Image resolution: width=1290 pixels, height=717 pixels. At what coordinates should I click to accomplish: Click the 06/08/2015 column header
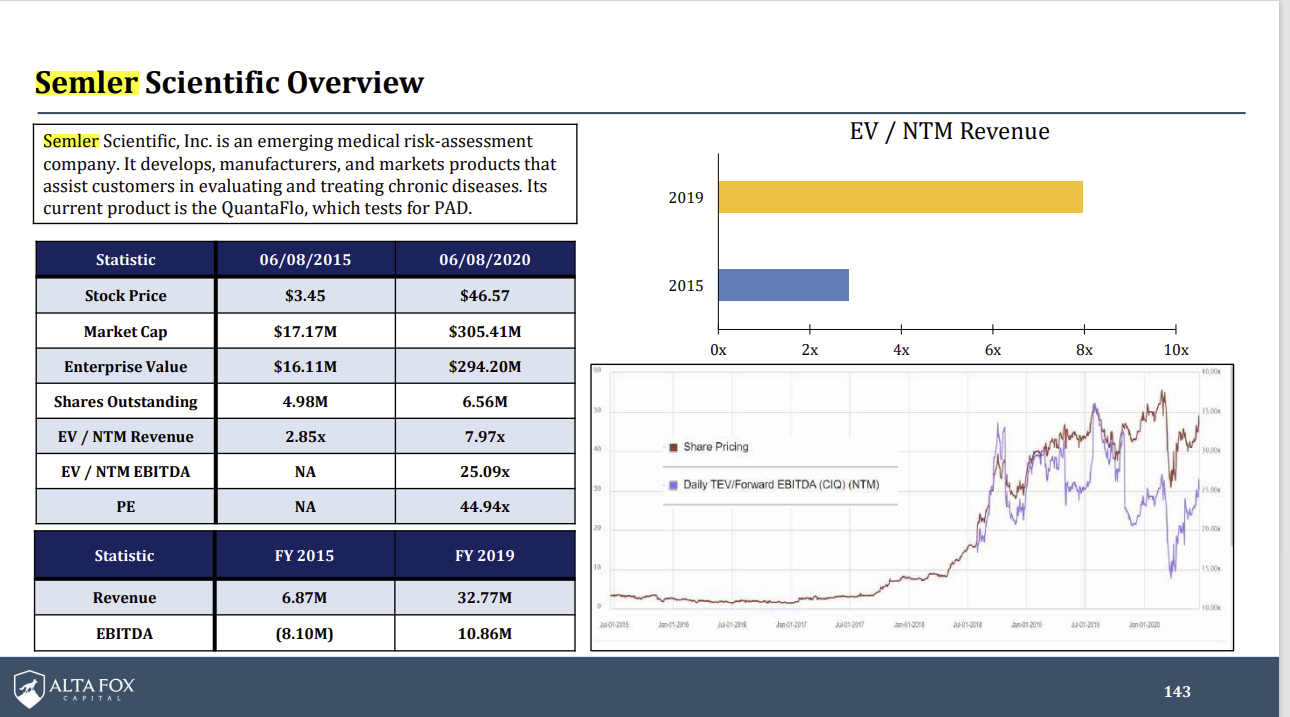tap(305, 259)
